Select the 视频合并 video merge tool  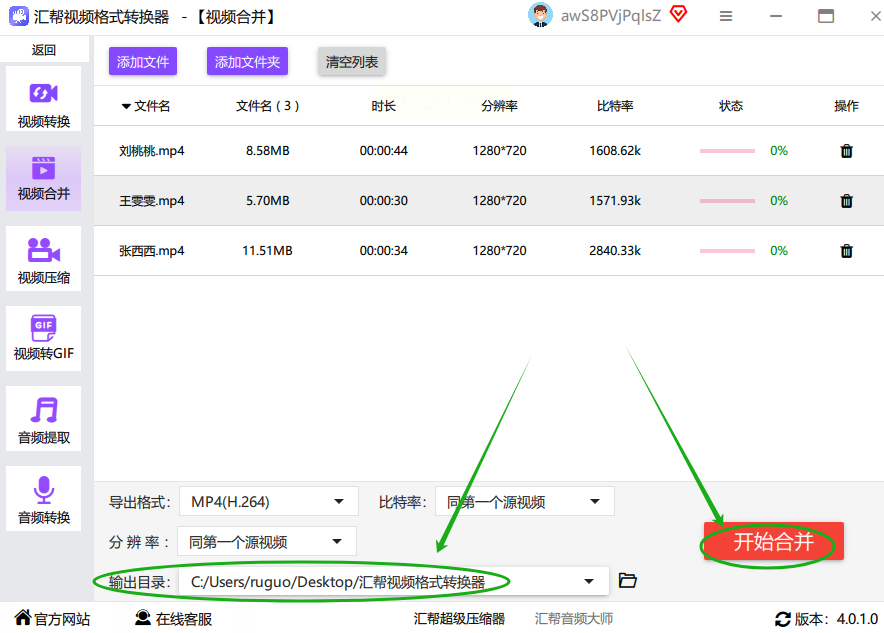click(x=43, y=179)
